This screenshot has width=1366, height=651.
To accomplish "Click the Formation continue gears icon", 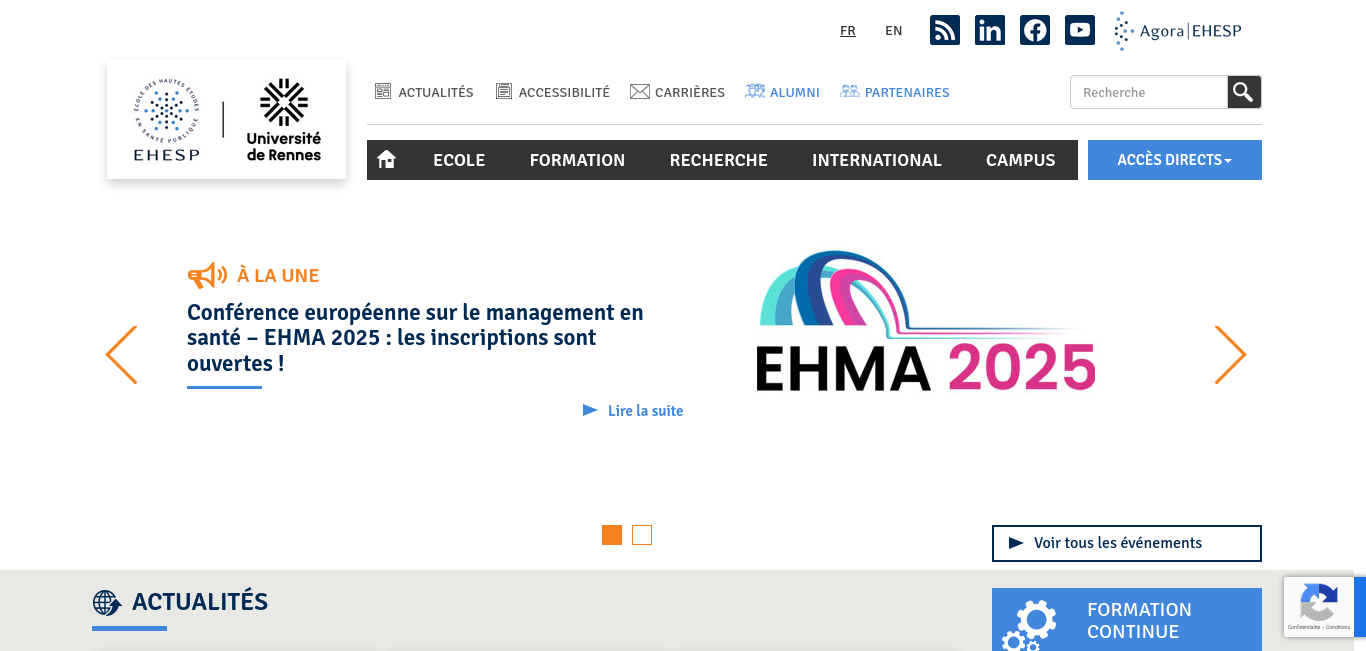I will (x=1029, y=625).
